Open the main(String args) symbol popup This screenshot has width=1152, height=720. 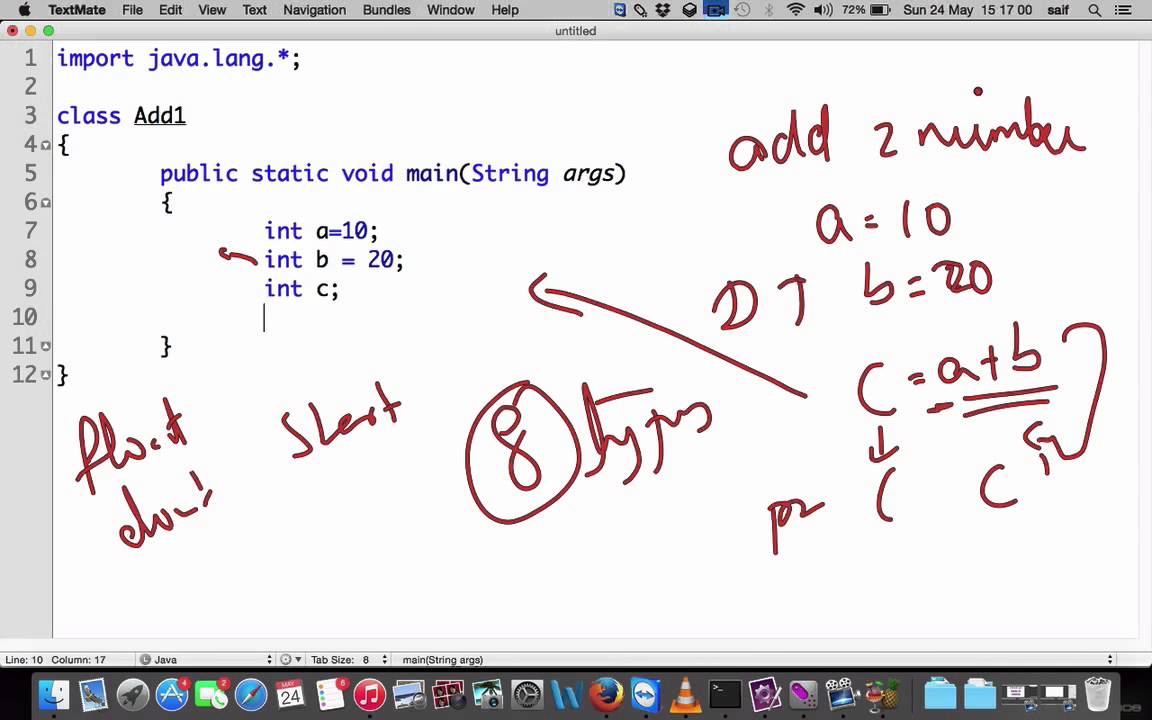(x=755, y=659)
